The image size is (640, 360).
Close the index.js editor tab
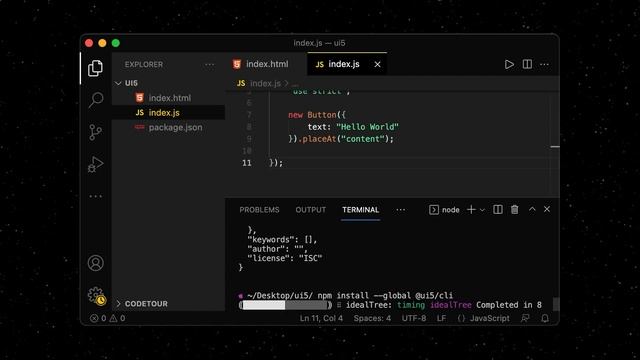[x=378, y=64]
